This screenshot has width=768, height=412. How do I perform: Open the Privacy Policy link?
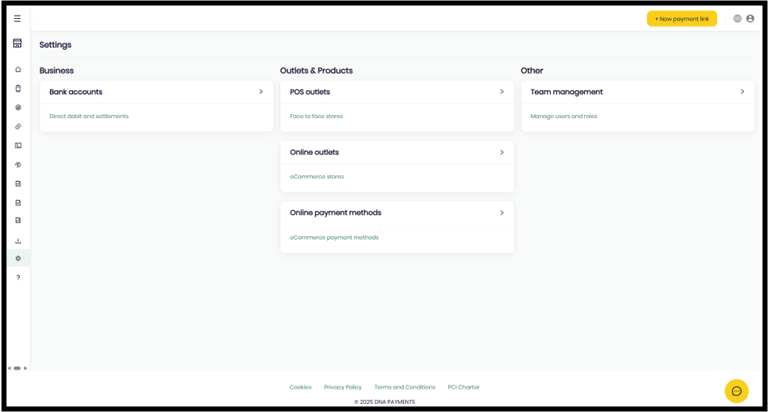pyautogui.click(x=343, y=387)
